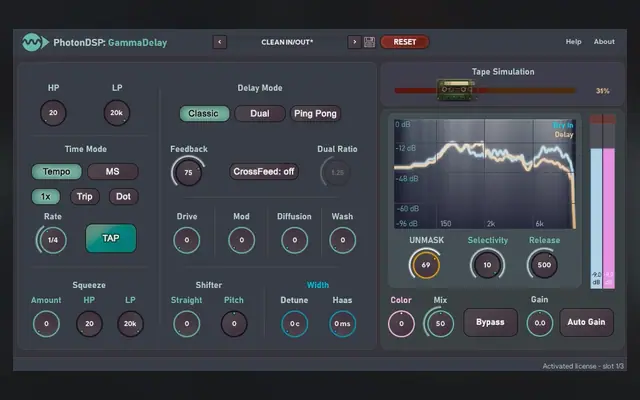
Task: Select Ping Pong delay mode
Action: pyautogui.click(x=315, y=113)
